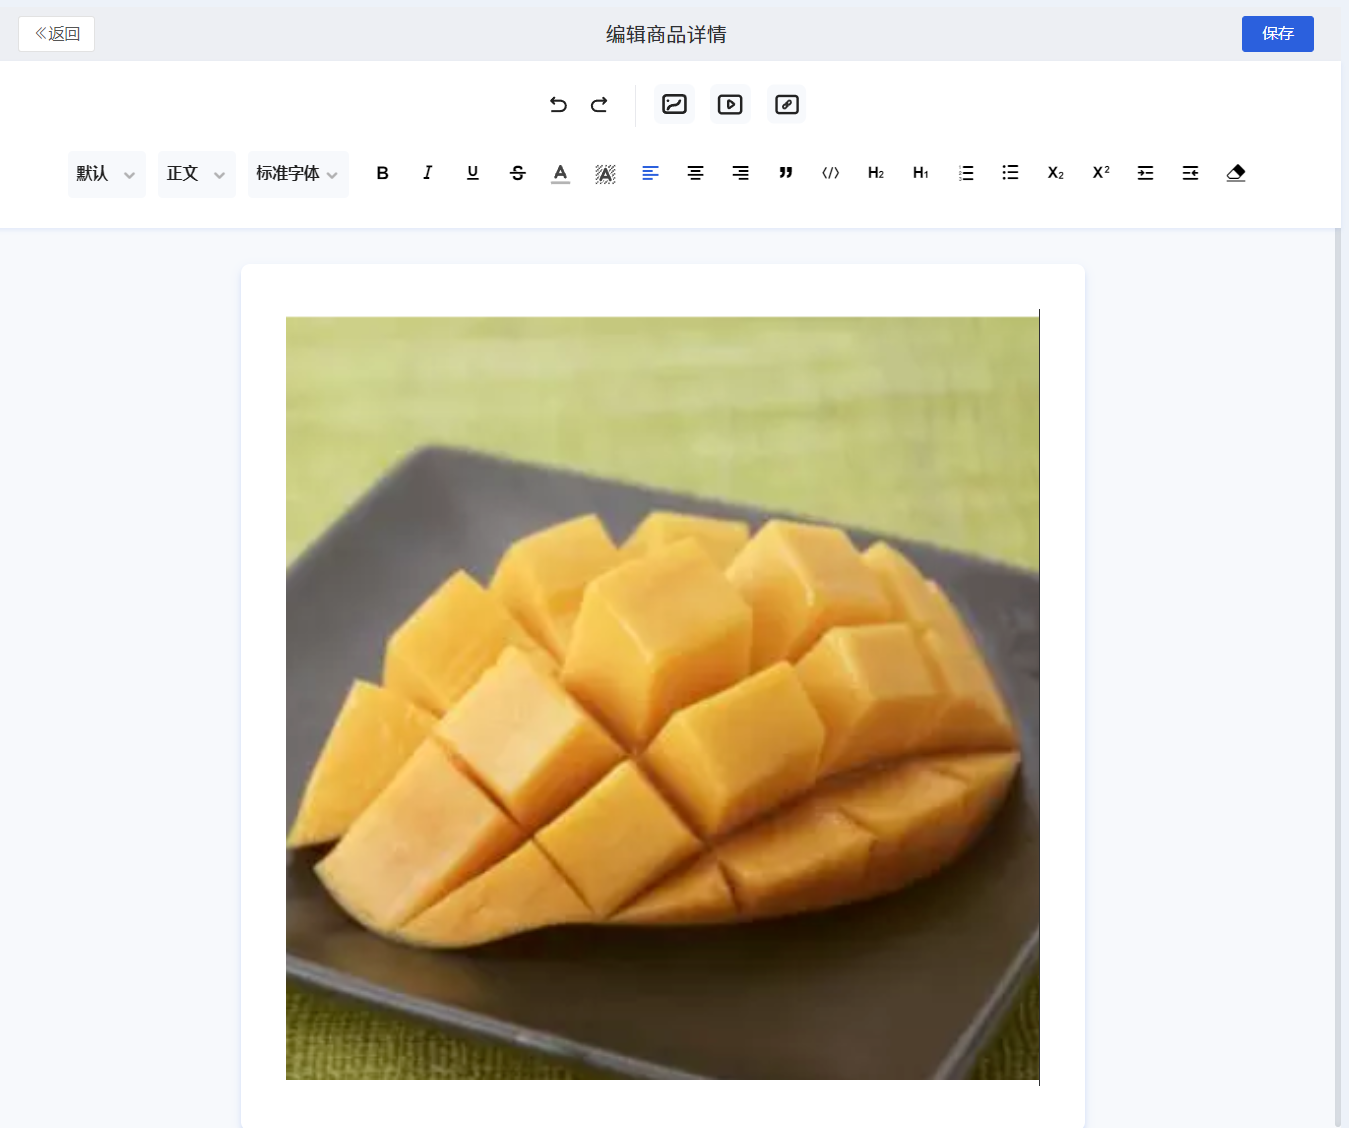
Task: Toggle bold formatting
Action: tap(382, 173)
